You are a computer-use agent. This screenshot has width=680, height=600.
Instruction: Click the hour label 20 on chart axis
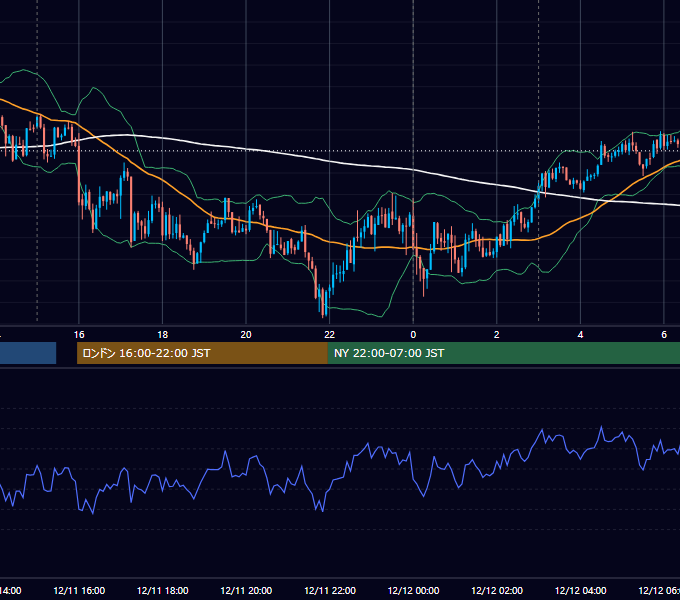pyautogui.click(x=246, y=335)
